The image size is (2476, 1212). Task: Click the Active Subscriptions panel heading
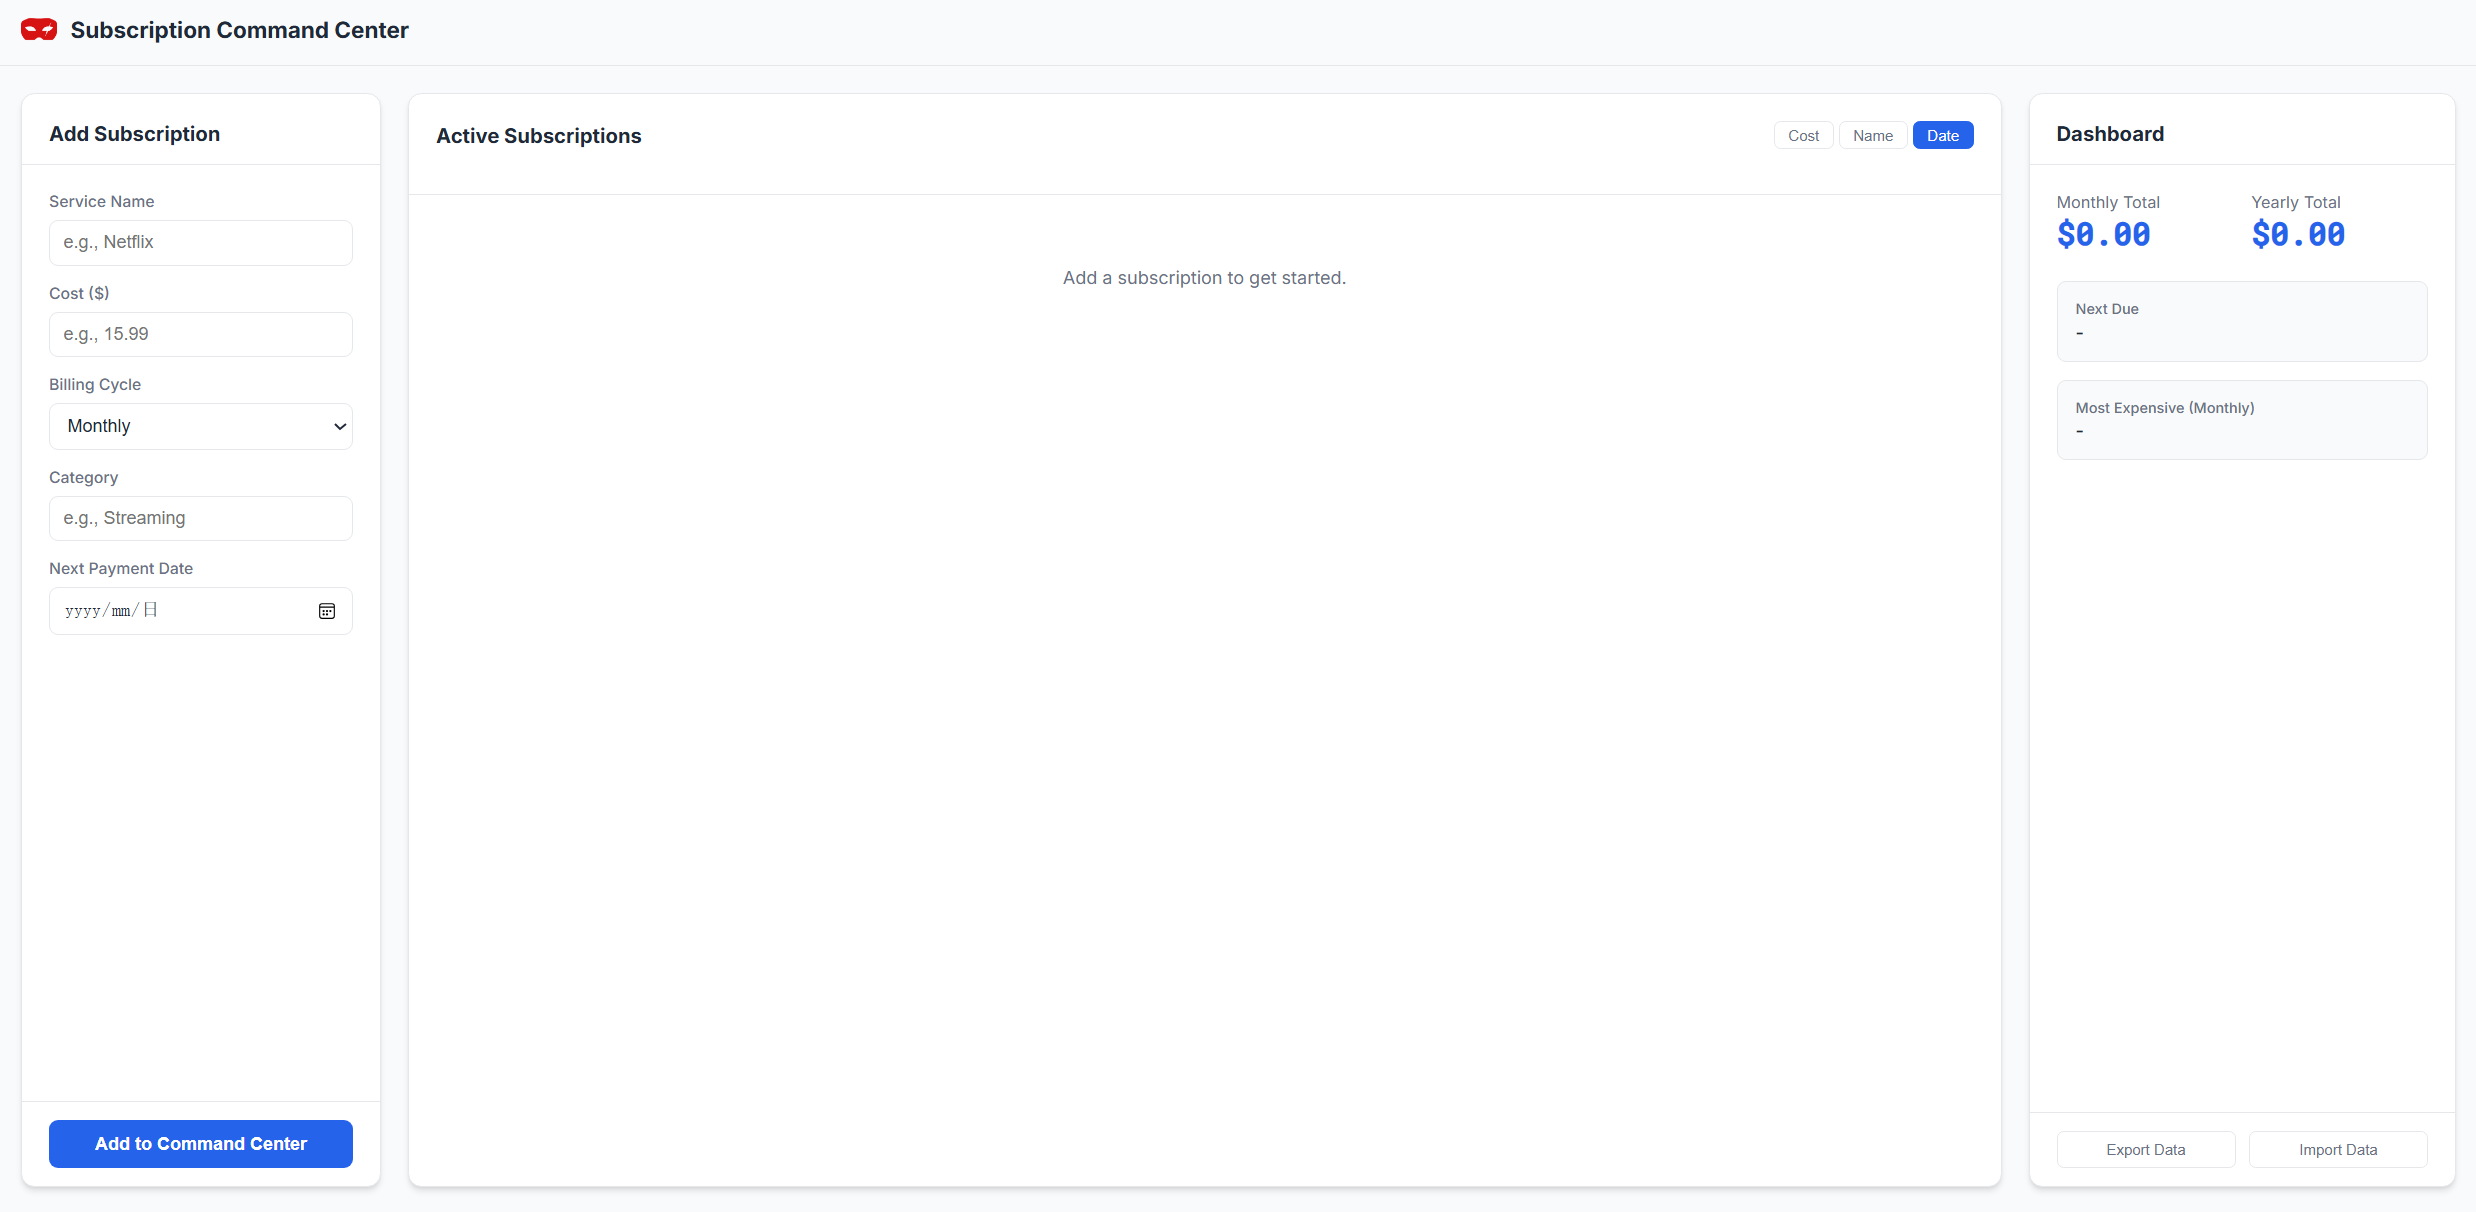(x=538, y=135)
